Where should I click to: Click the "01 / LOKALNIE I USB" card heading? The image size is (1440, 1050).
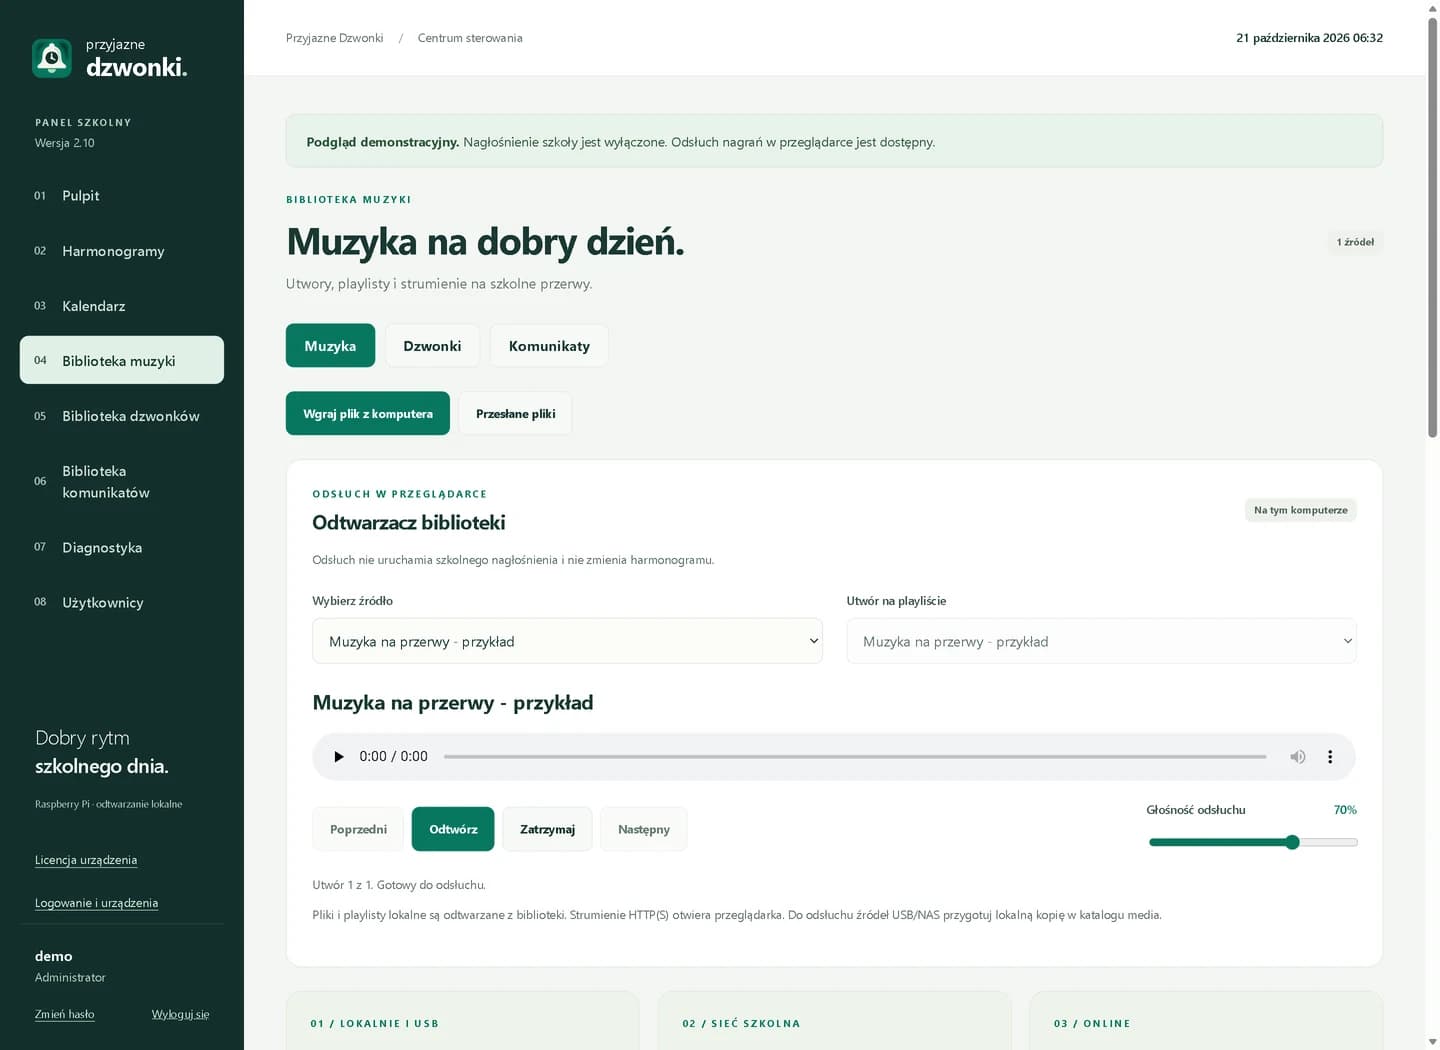(375, 1023)
